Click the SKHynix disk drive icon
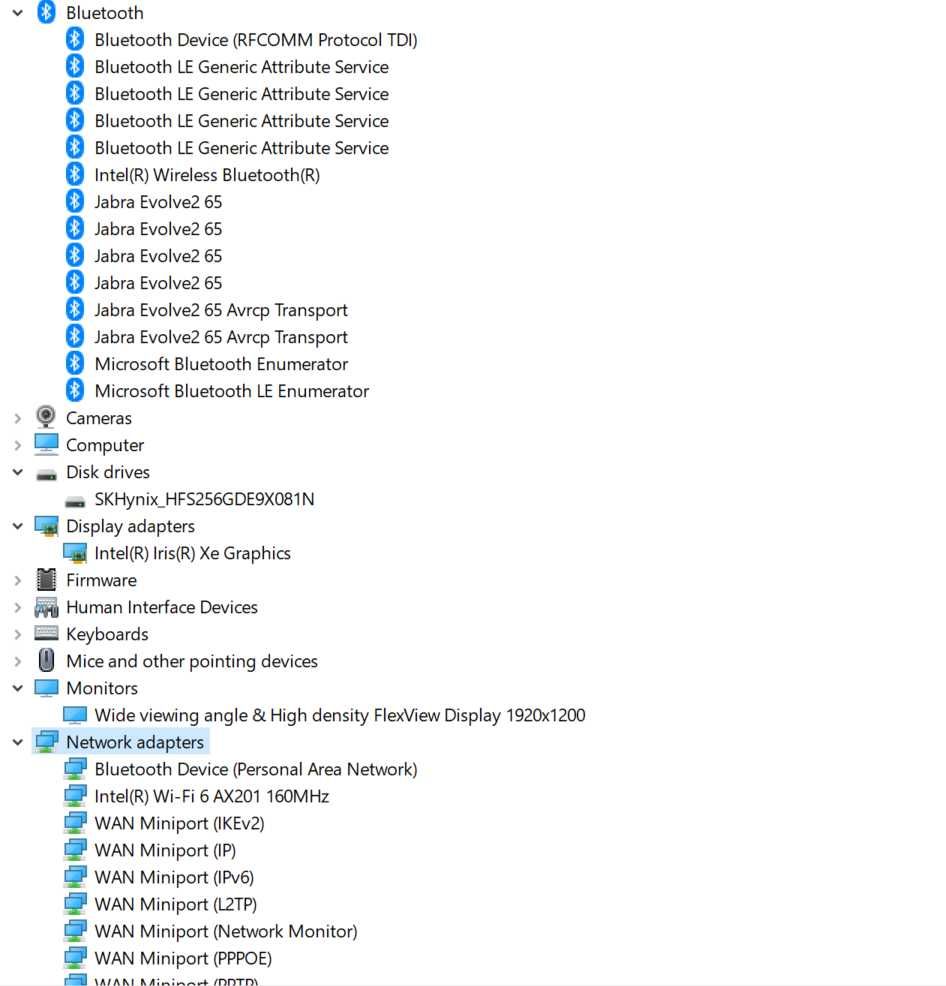Image resolution: width=946 pixels, height=986 pixels. (75, 501)
